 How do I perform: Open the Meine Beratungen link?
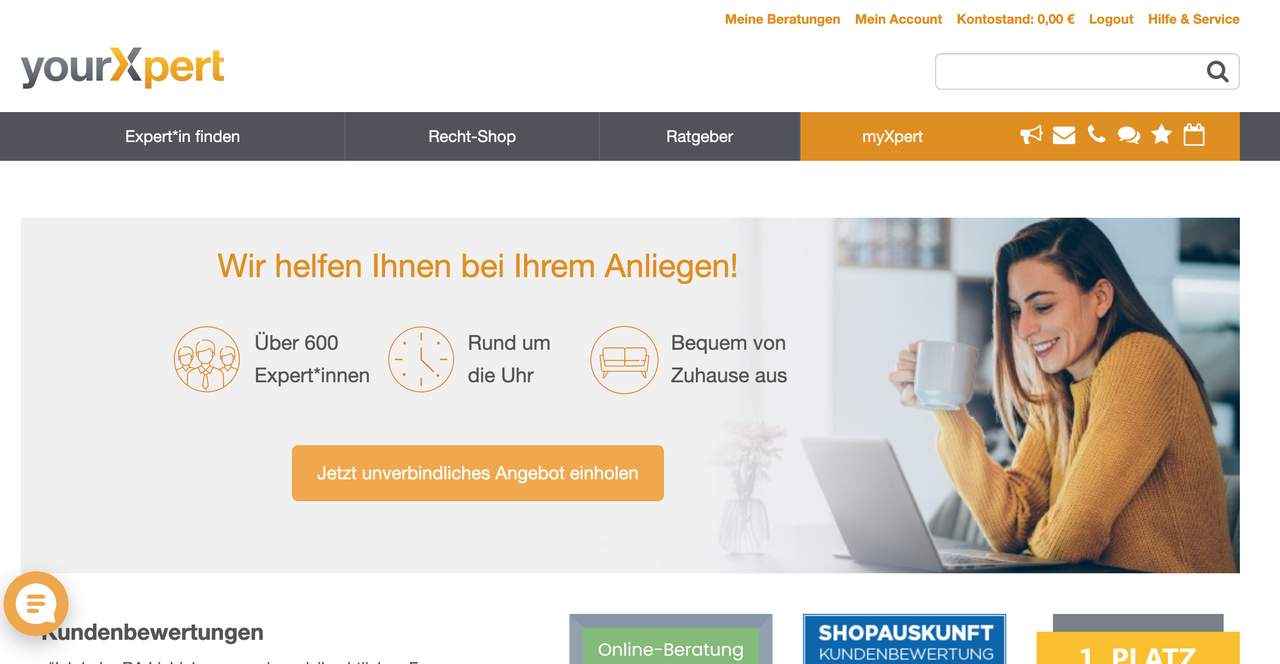coord(782,19)
